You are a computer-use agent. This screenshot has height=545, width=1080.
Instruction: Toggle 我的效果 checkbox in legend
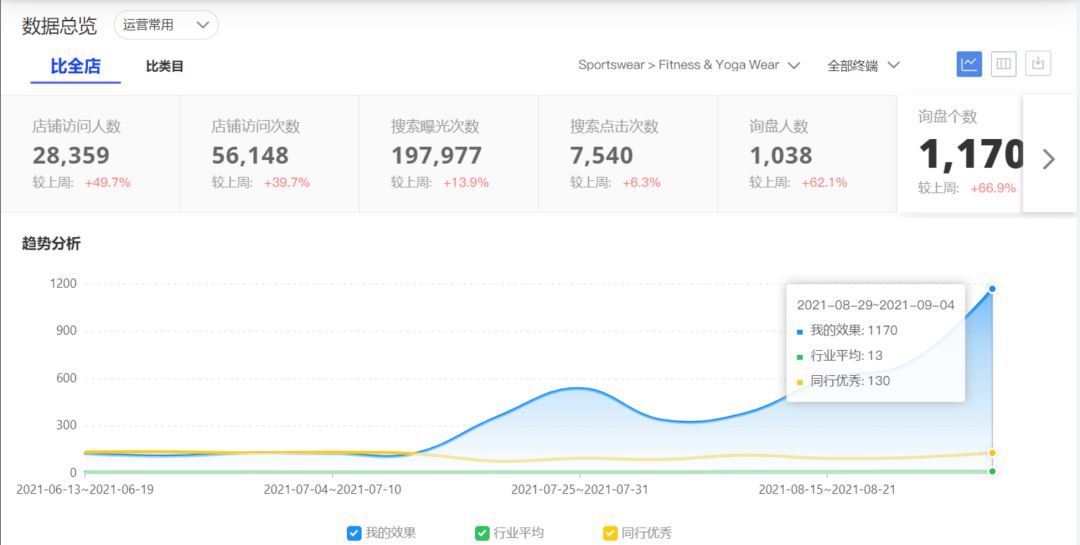[354, 533]
